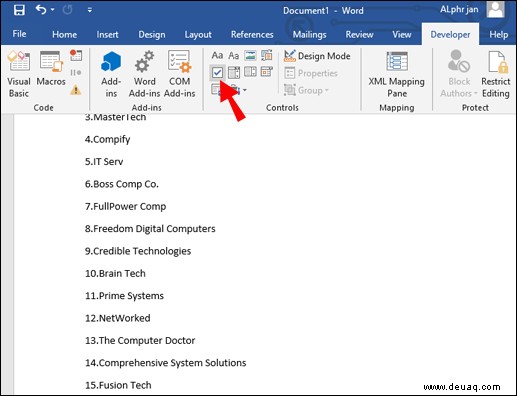Insert a Drop-Down List content control
This screenshot has height=396, width=517.
250,72
